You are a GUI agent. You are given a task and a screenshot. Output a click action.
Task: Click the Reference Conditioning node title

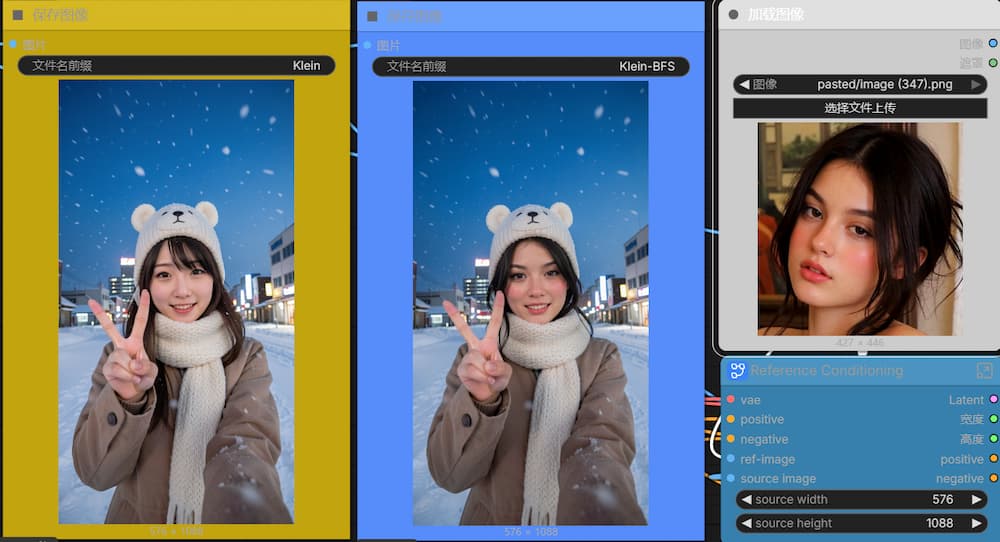(826, 371)
